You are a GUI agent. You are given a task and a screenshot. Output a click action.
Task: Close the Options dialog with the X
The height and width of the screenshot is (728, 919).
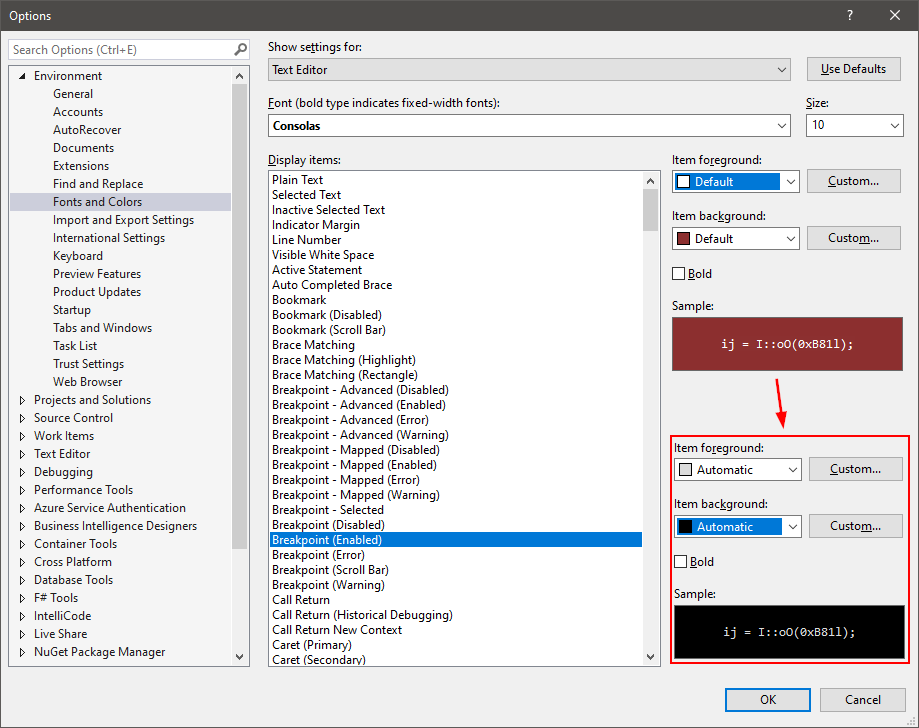coord(894,15)
